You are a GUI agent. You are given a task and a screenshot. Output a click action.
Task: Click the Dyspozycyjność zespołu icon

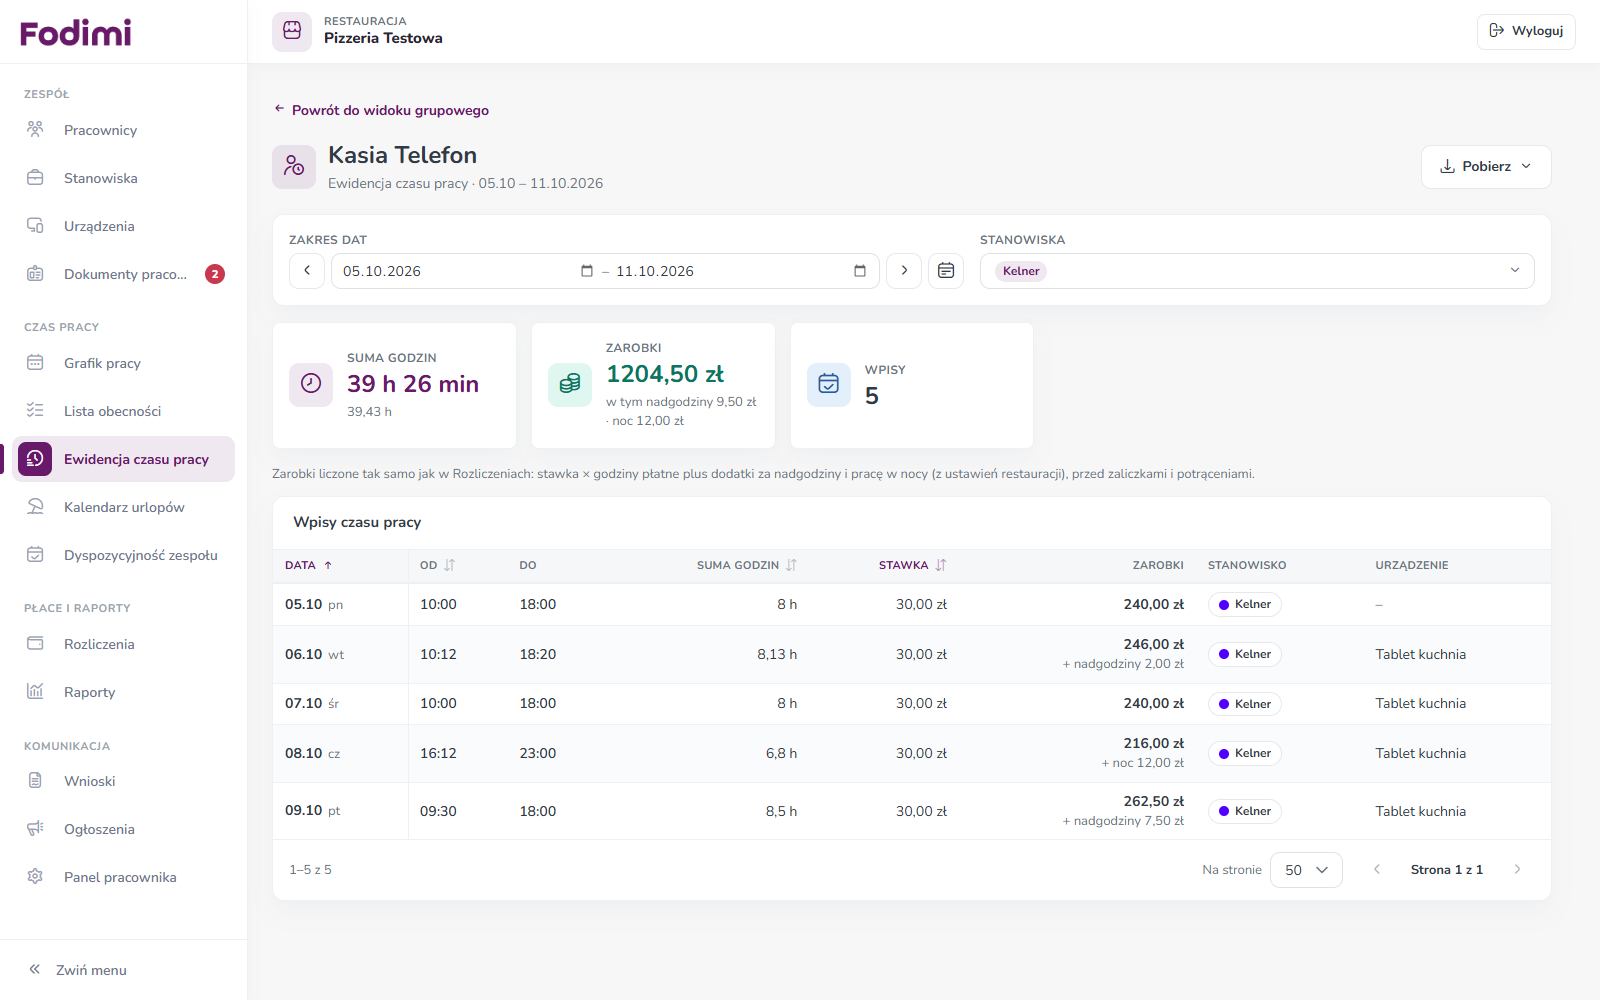pos(35,555)
